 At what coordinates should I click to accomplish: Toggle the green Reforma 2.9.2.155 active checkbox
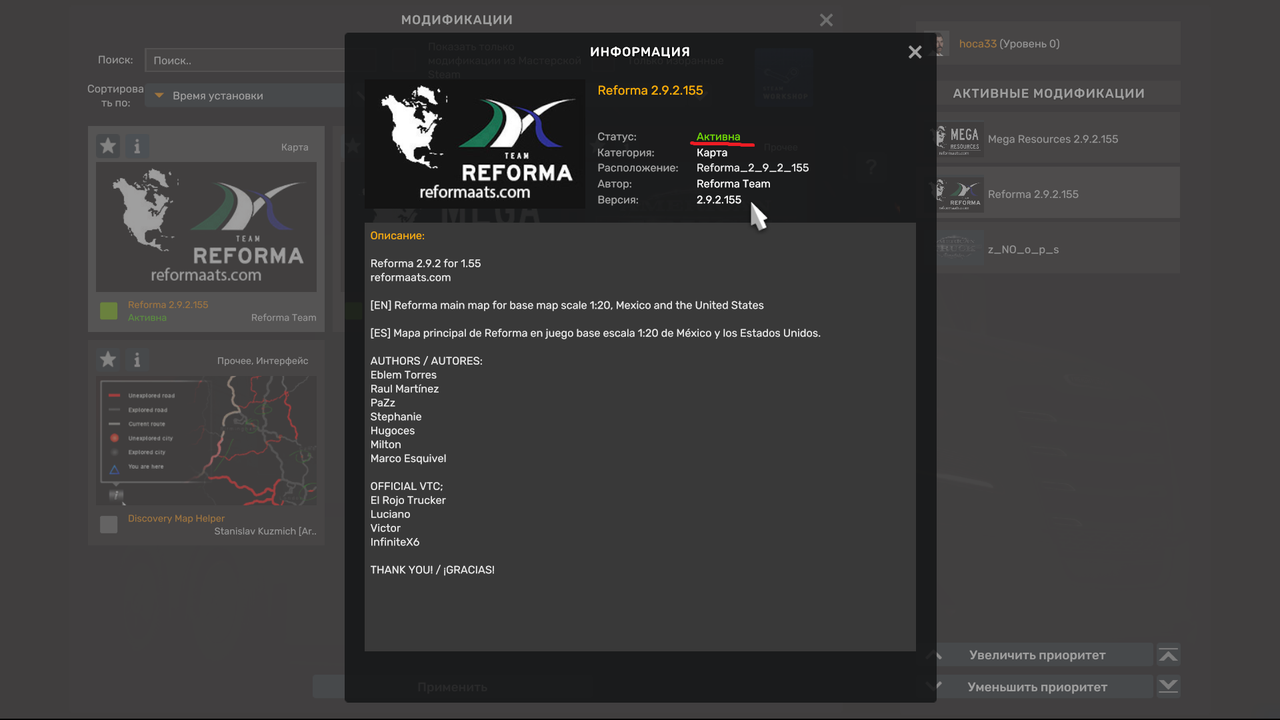[x=109, y=311]
